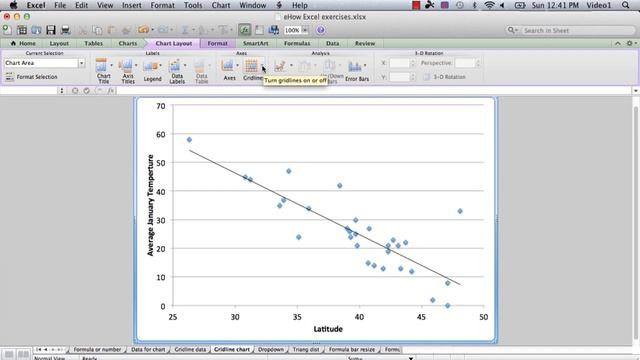
Task: Switch to the Review ribbon tab
Action: point(365,43)
